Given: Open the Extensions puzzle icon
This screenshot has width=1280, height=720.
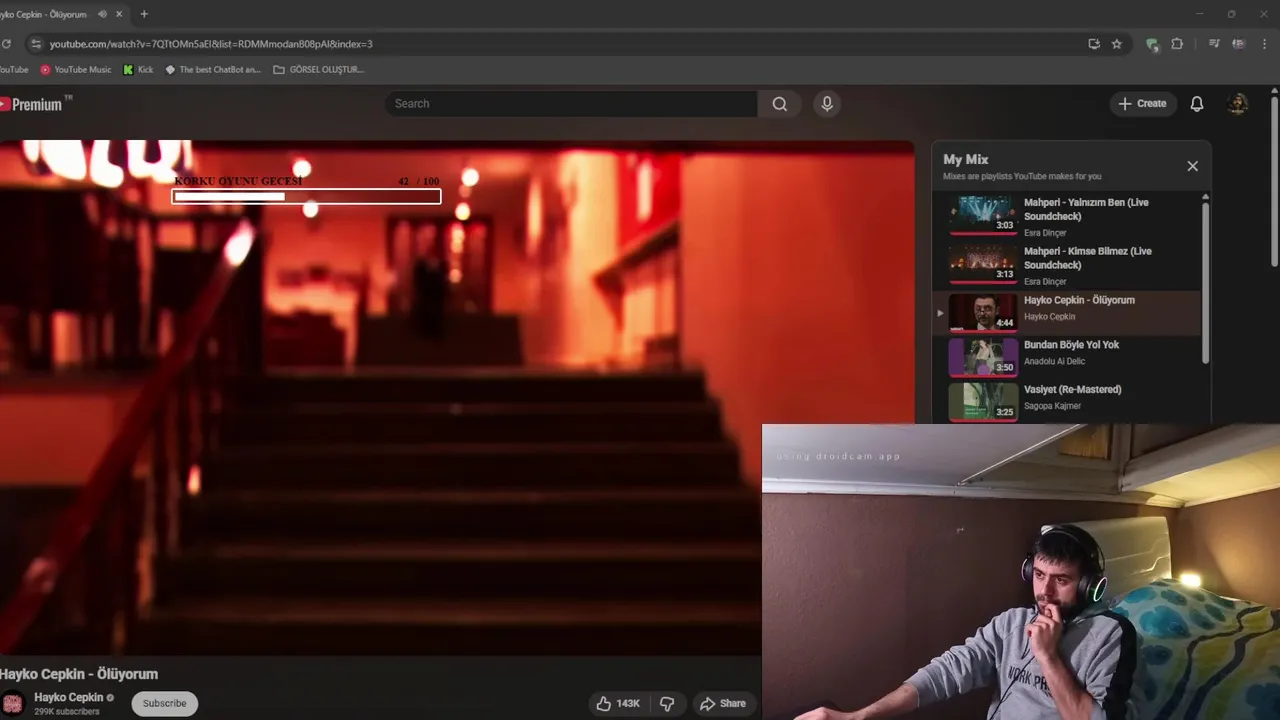Looking at the screenshot, I should [x=1177, y=44].
